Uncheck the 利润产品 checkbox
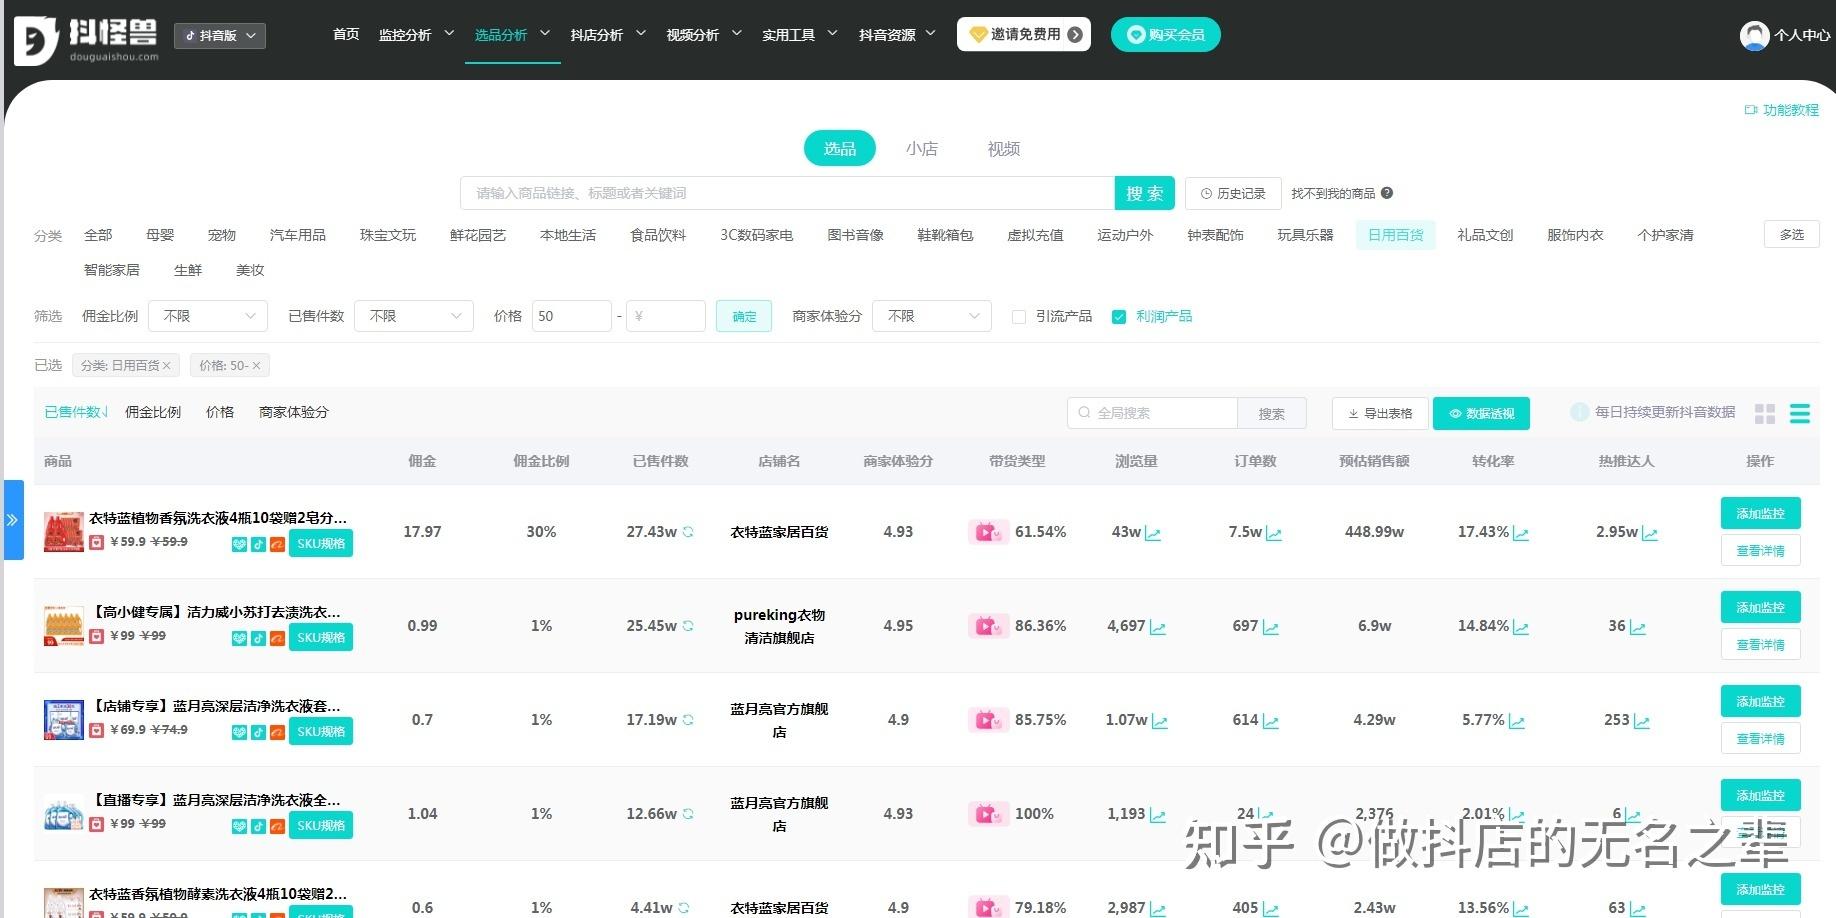 point(1119,317)
